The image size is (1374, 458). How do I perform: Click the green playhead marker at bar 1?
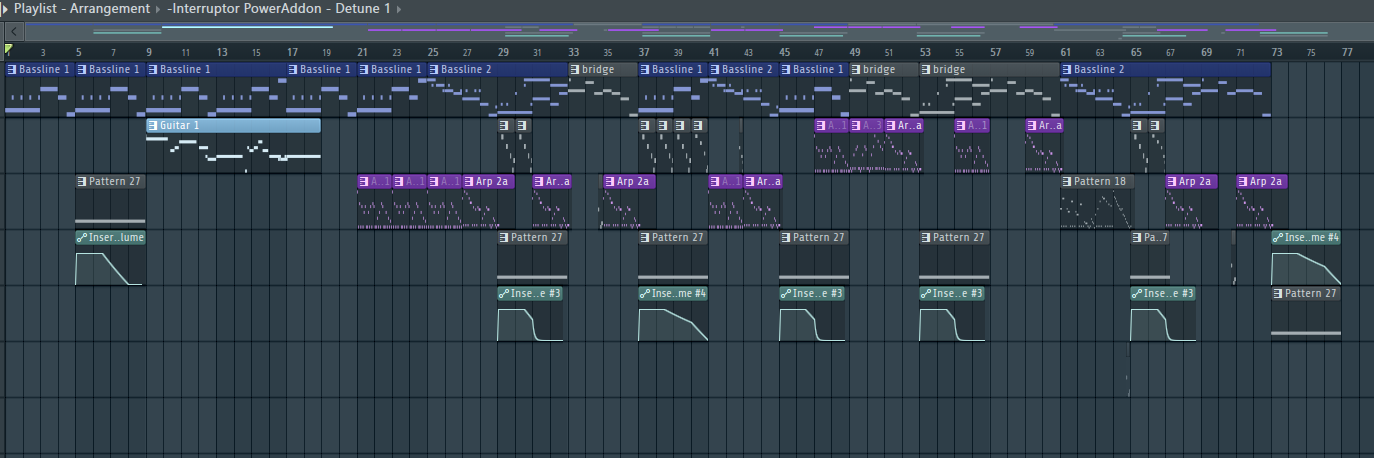point(8,48)
